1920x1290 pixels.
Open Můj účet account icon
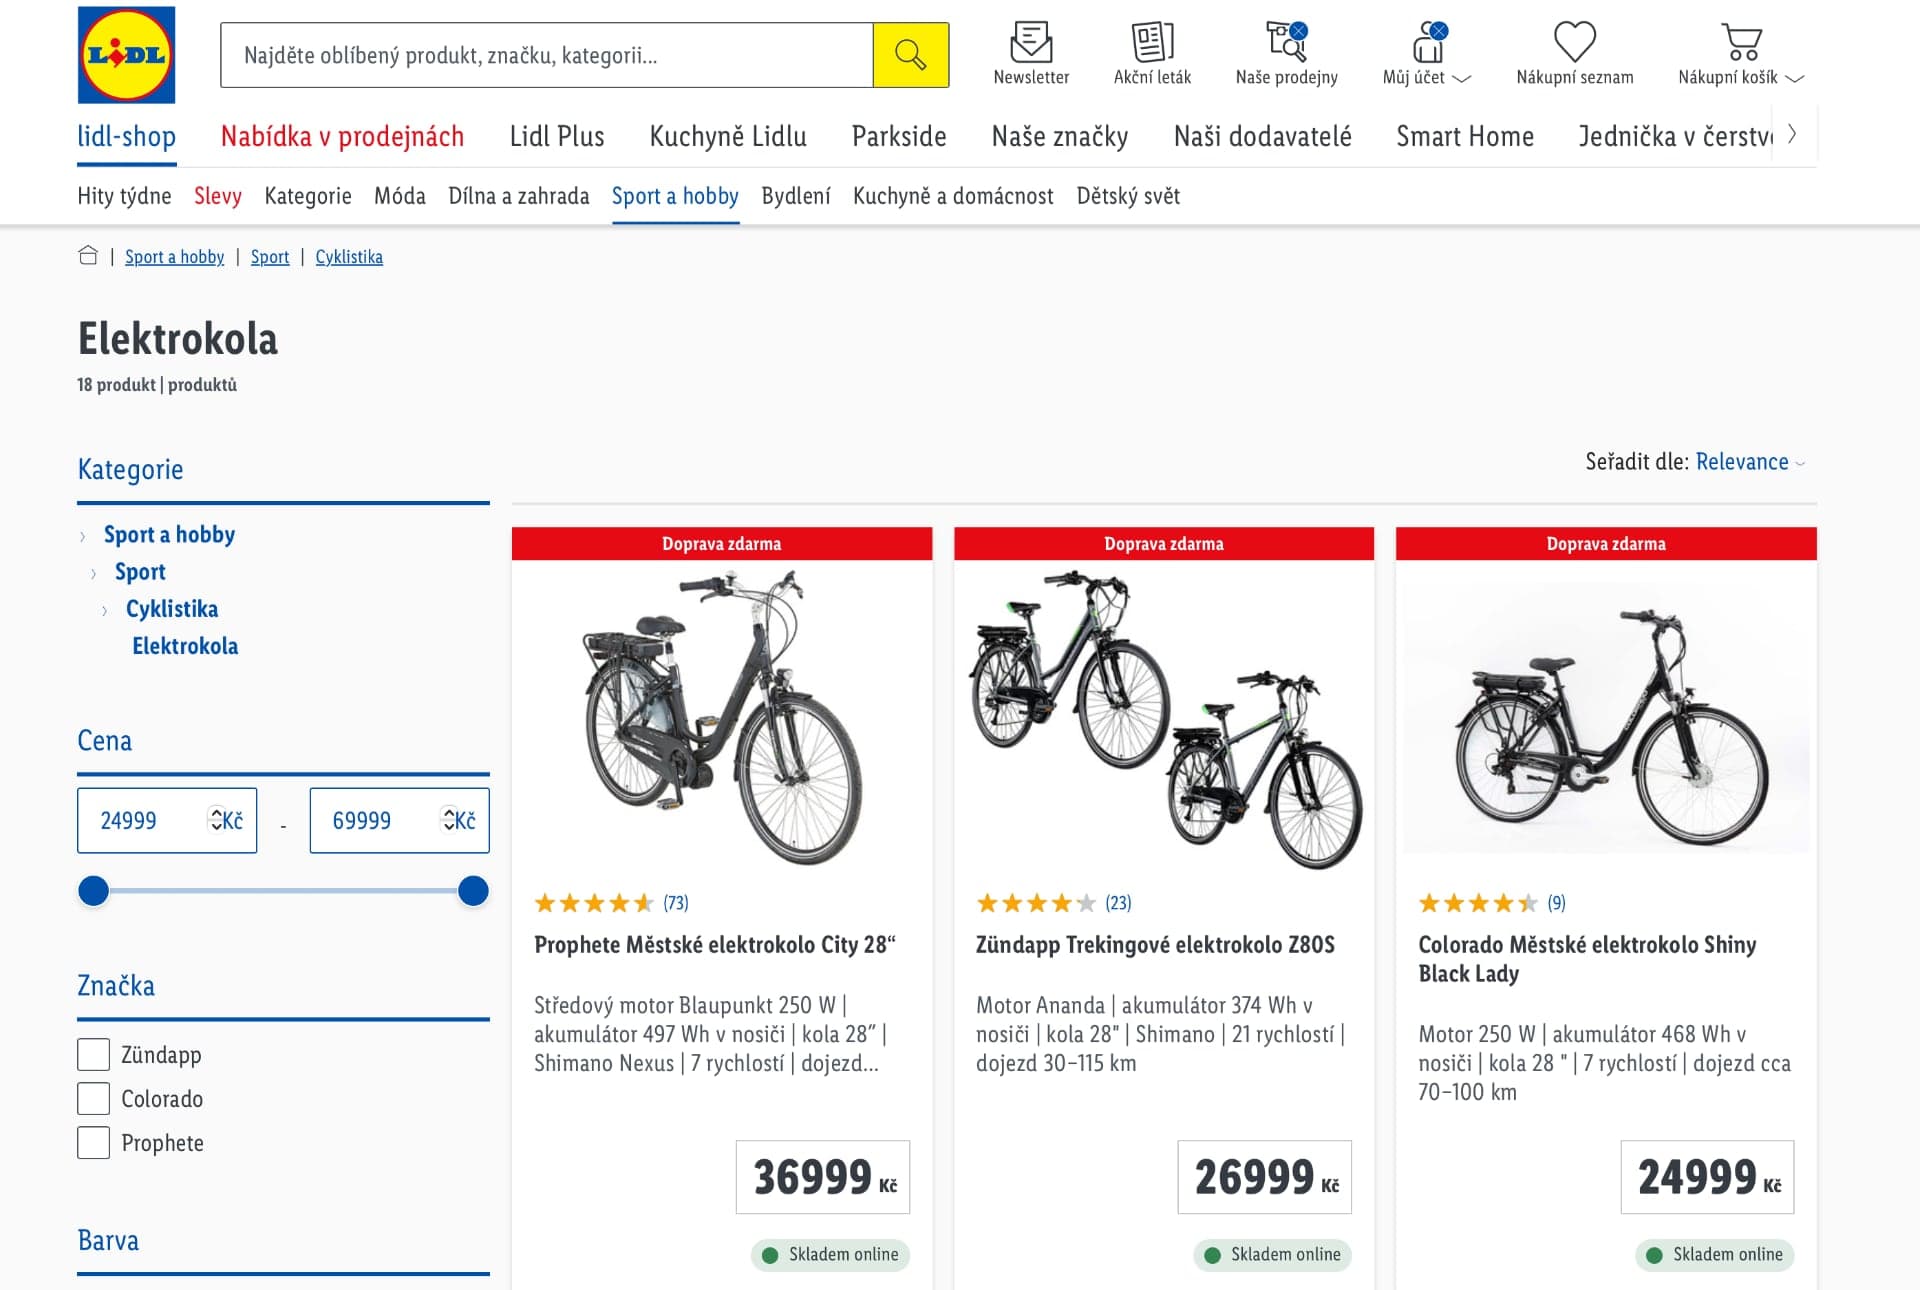[1427, 43]
